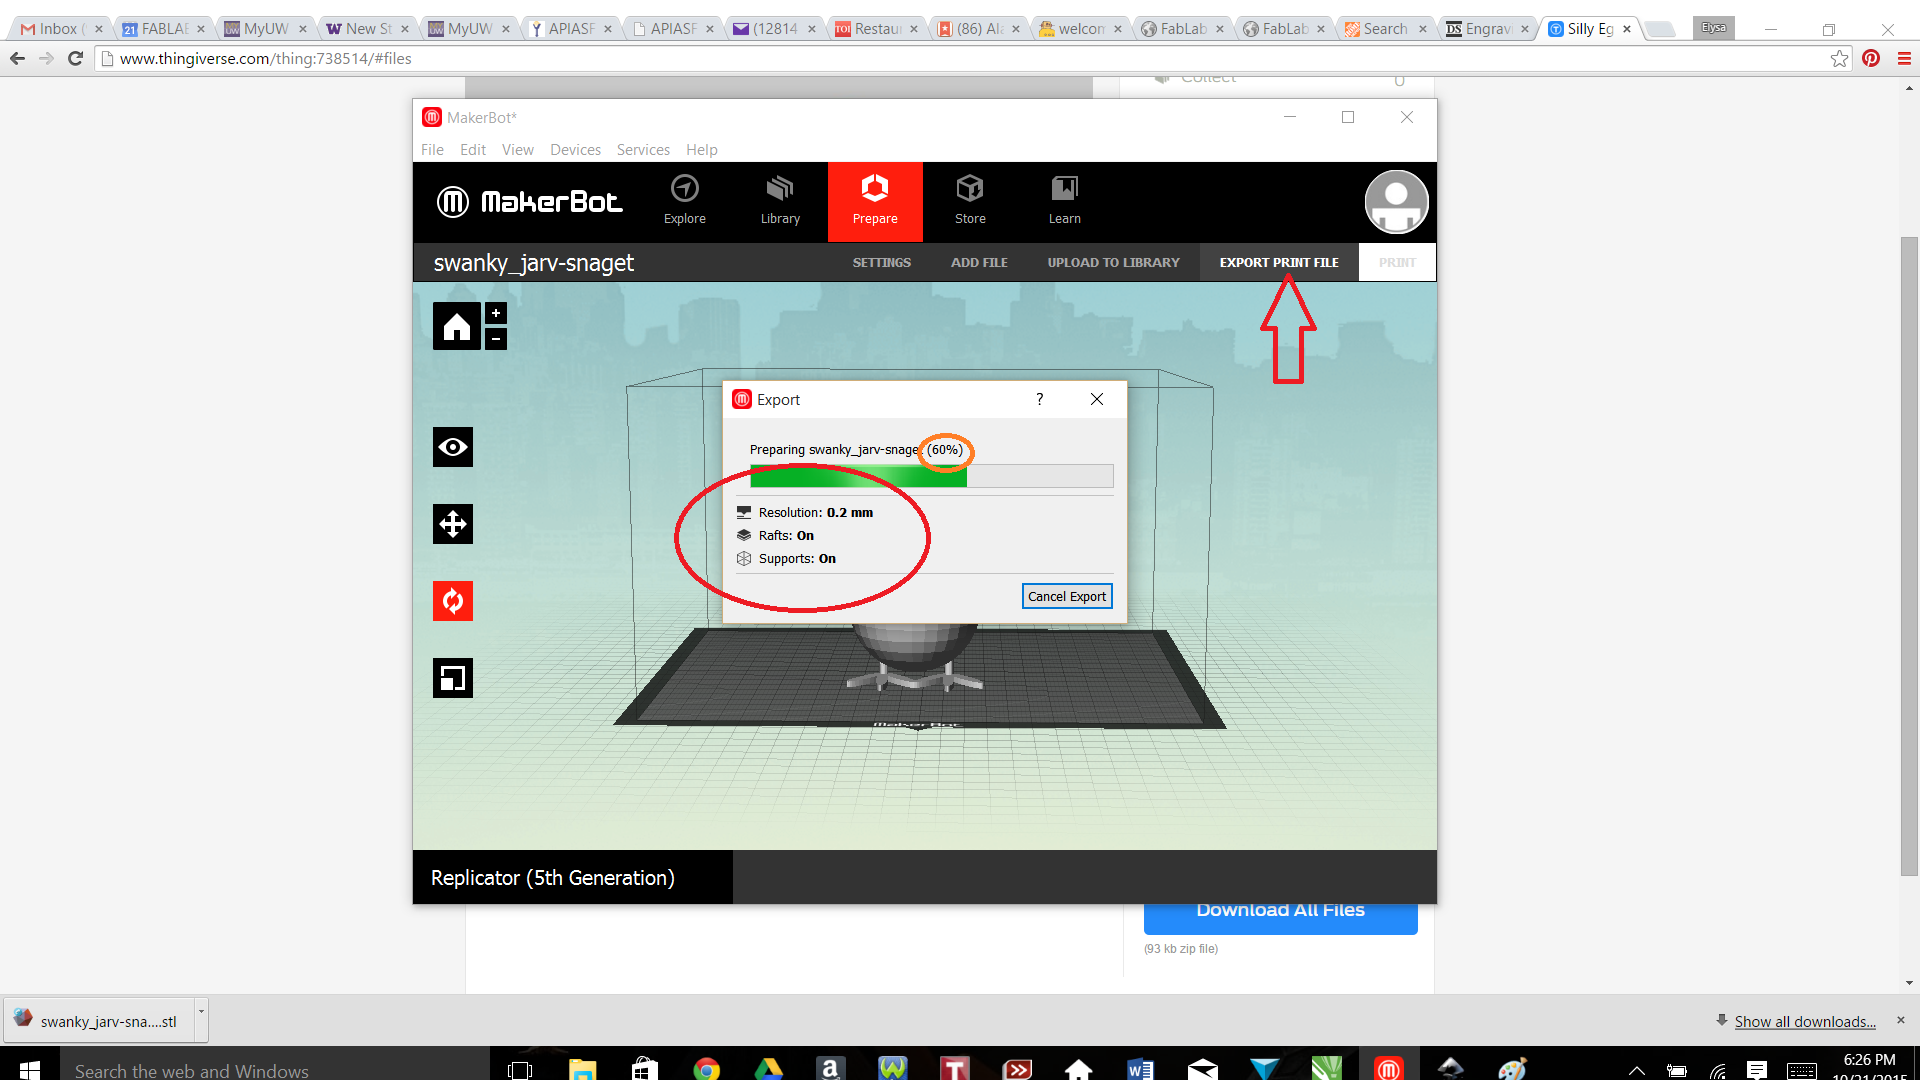Click the Chrome back arrow
Screen dimensions: 1920x1080
[x=18, y=58]
